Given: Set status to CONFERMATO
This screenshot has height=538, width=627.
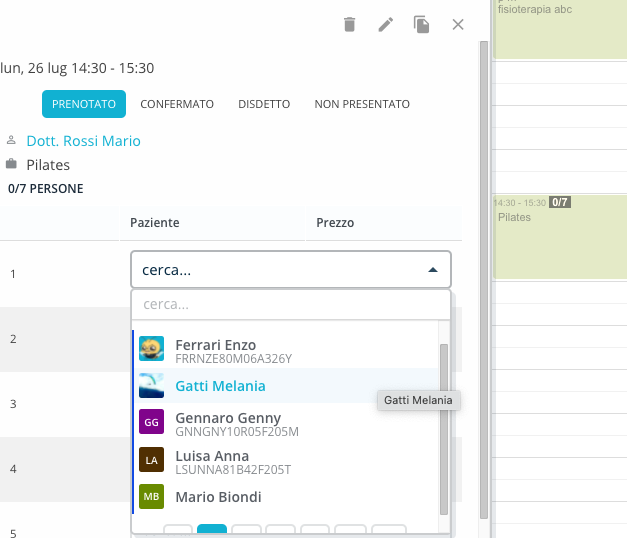Looking at the screenshot, I should coord(177,104).
